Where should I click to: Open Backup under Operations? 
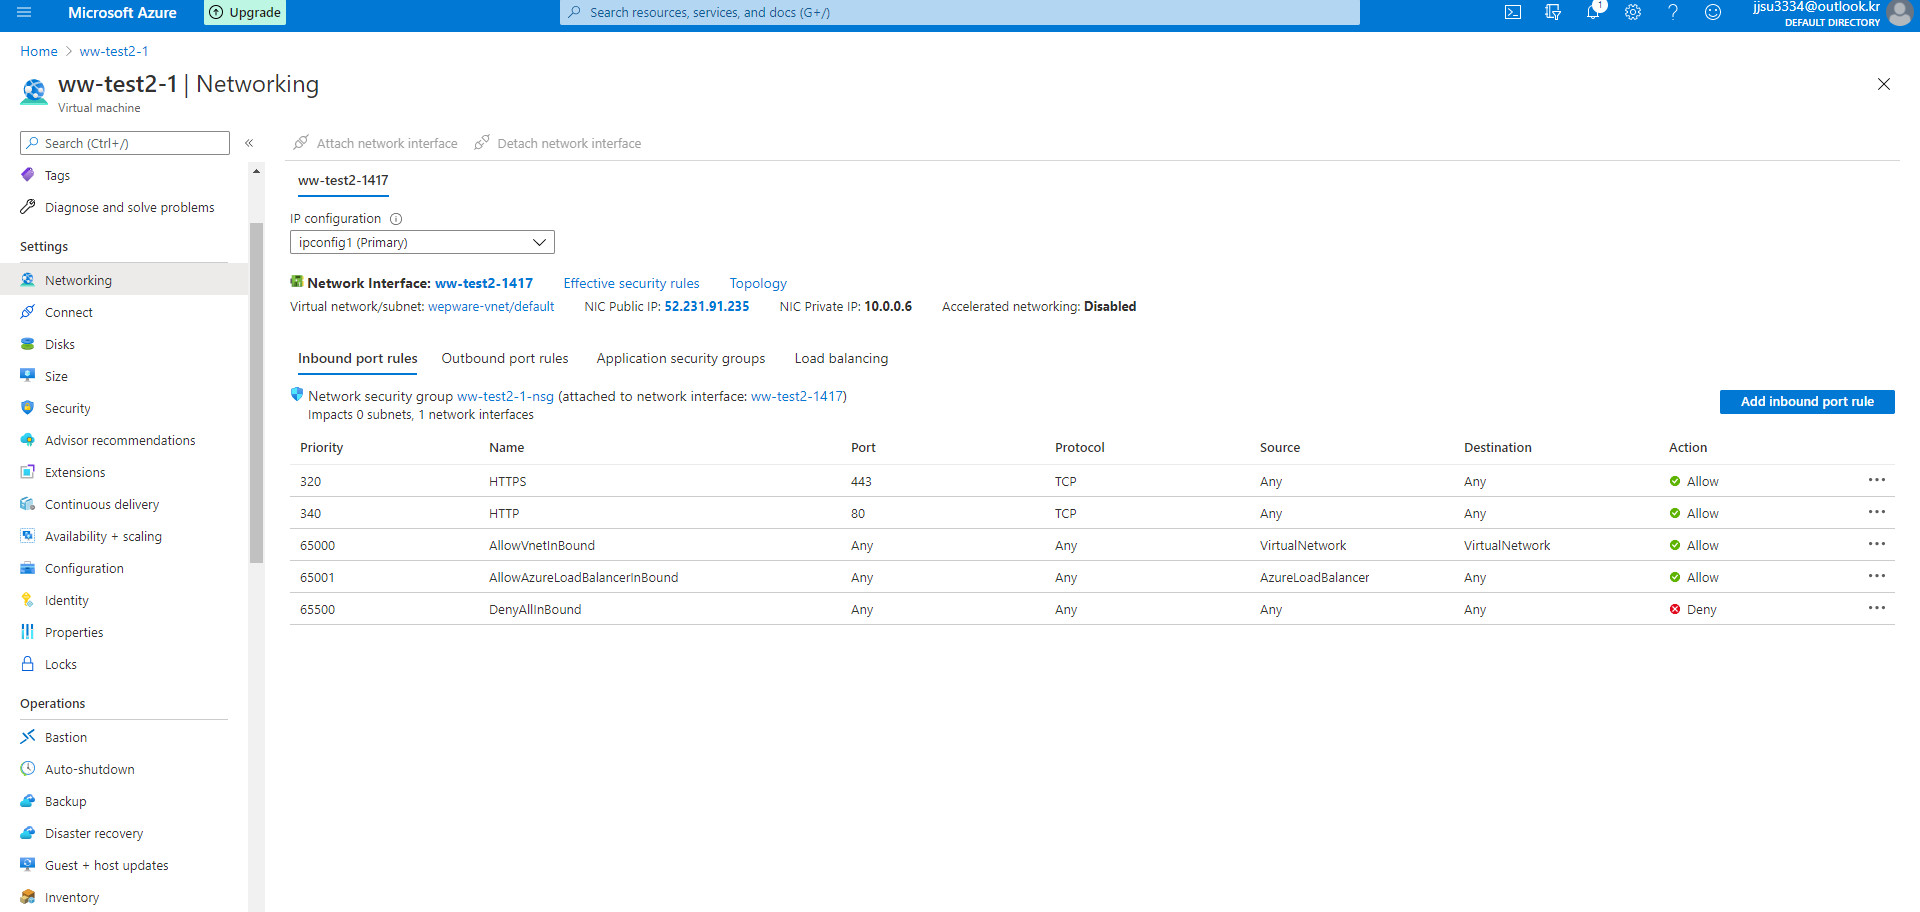(x=65, y=801)
